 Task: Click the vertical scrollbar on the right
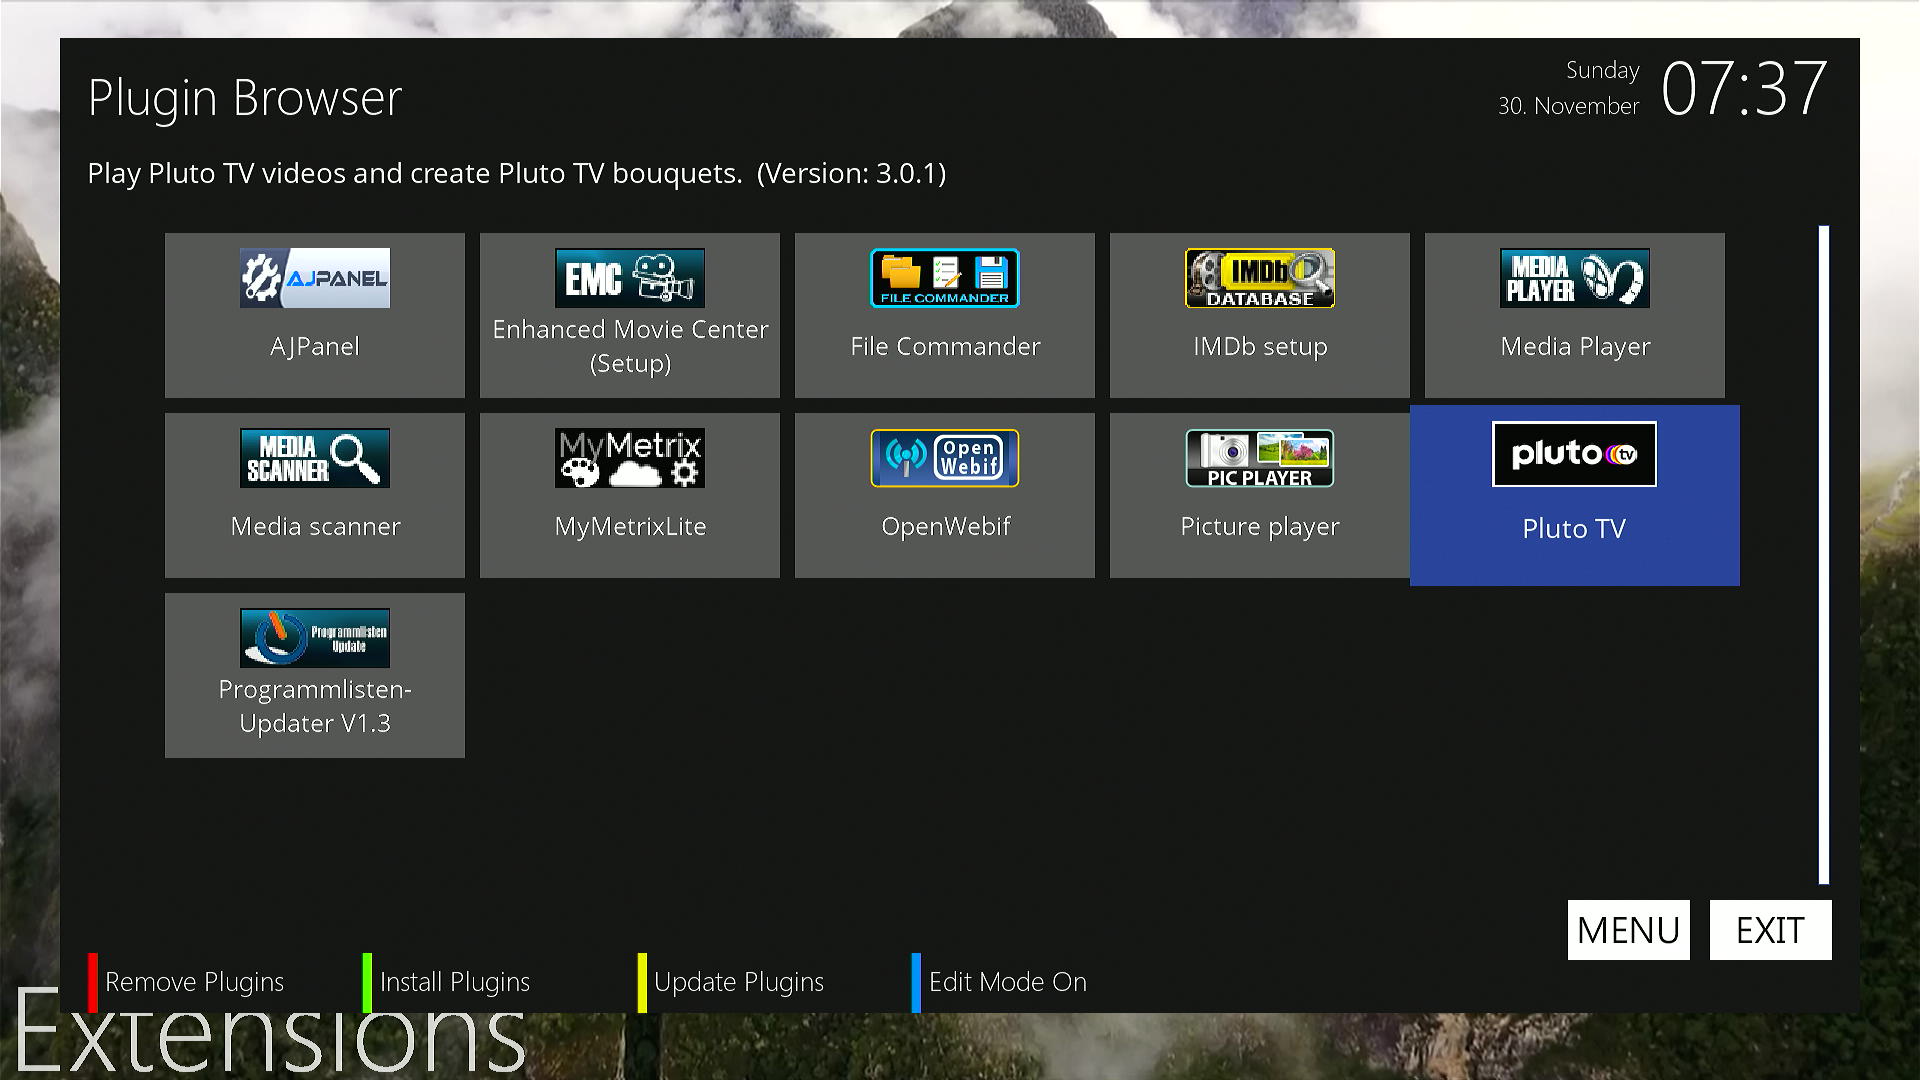point(1823,555)
